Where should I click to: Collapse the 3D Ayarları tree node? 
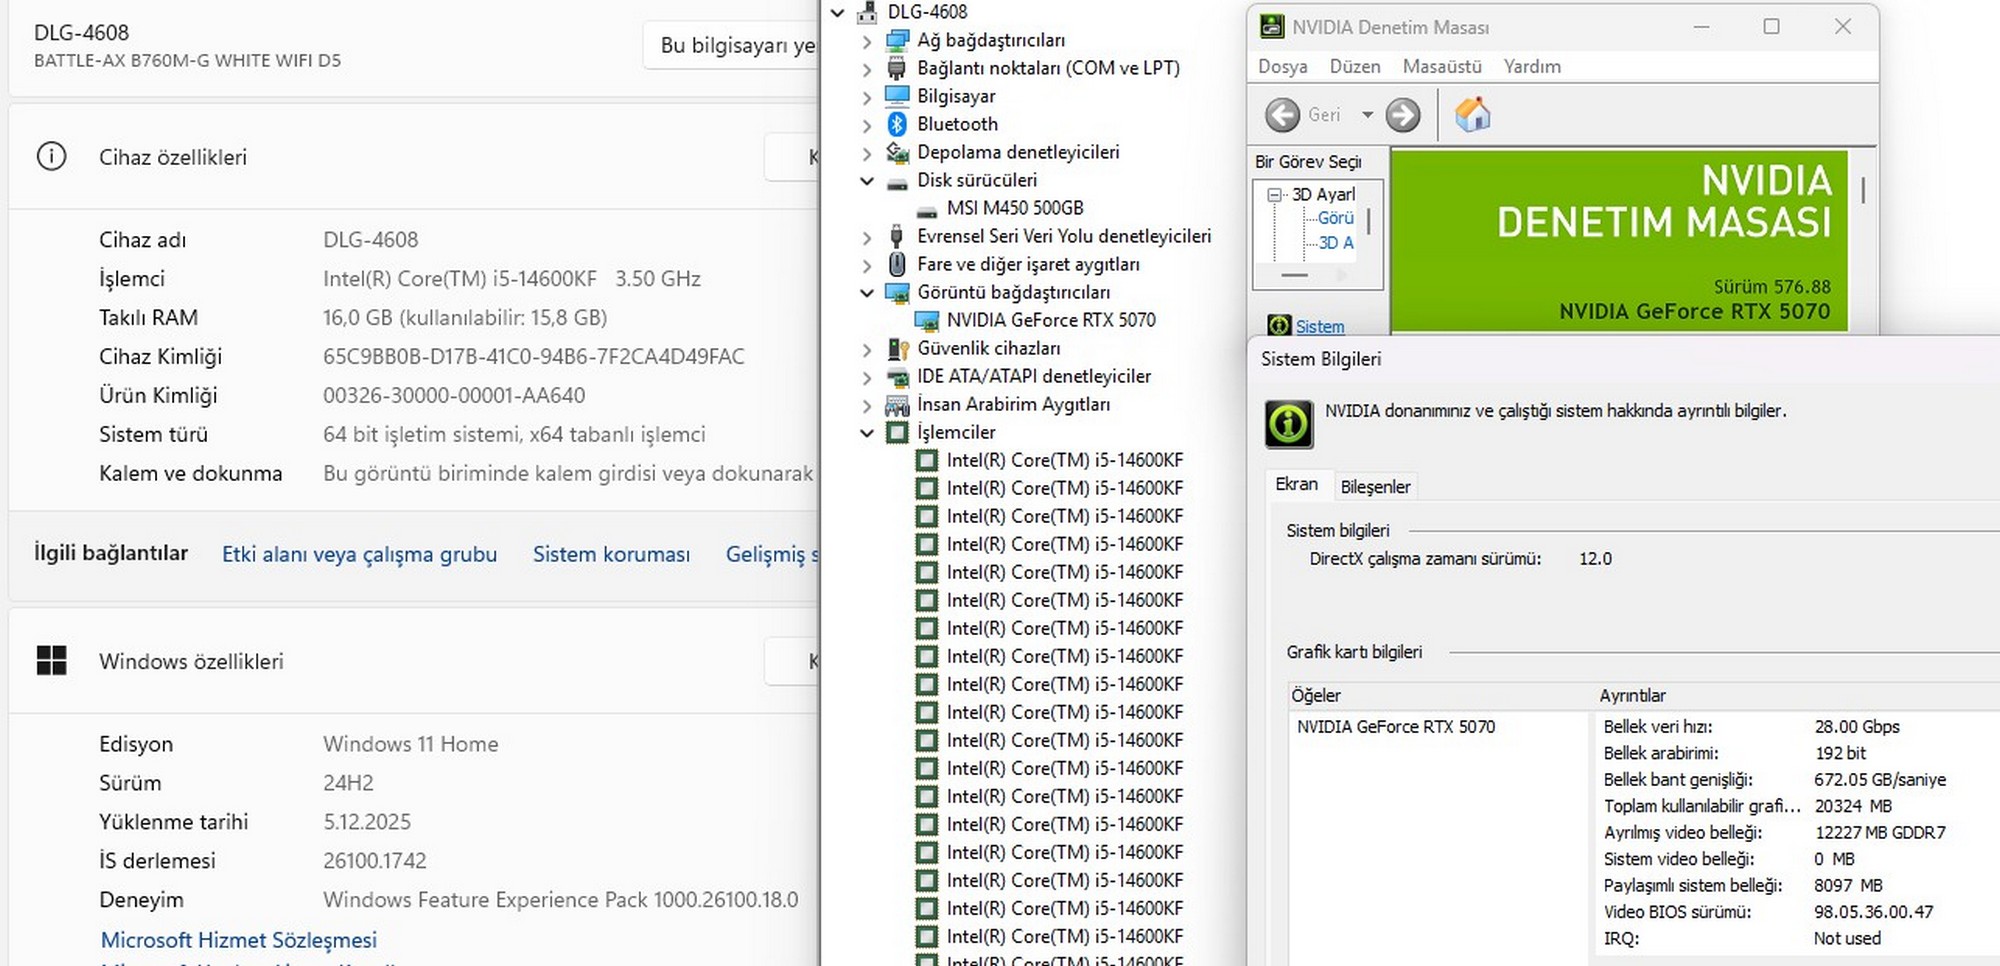coord(1274,195)
